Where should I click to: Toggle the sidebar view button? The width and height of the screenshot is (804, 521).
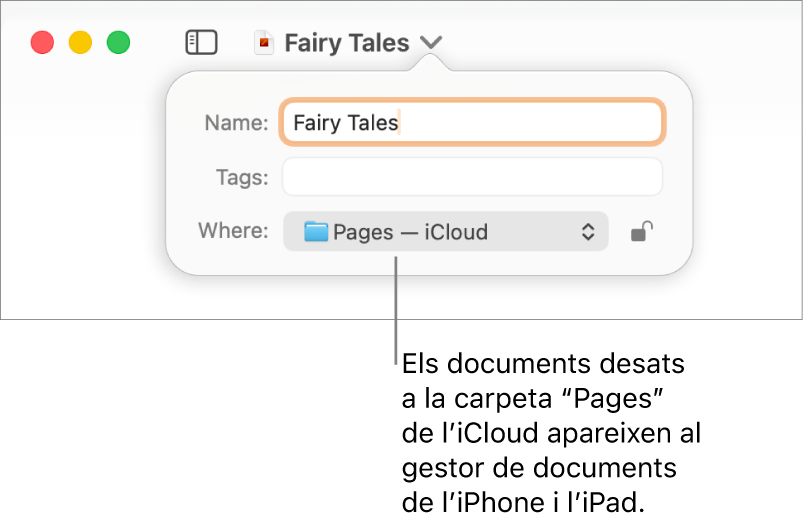point(201,42)
